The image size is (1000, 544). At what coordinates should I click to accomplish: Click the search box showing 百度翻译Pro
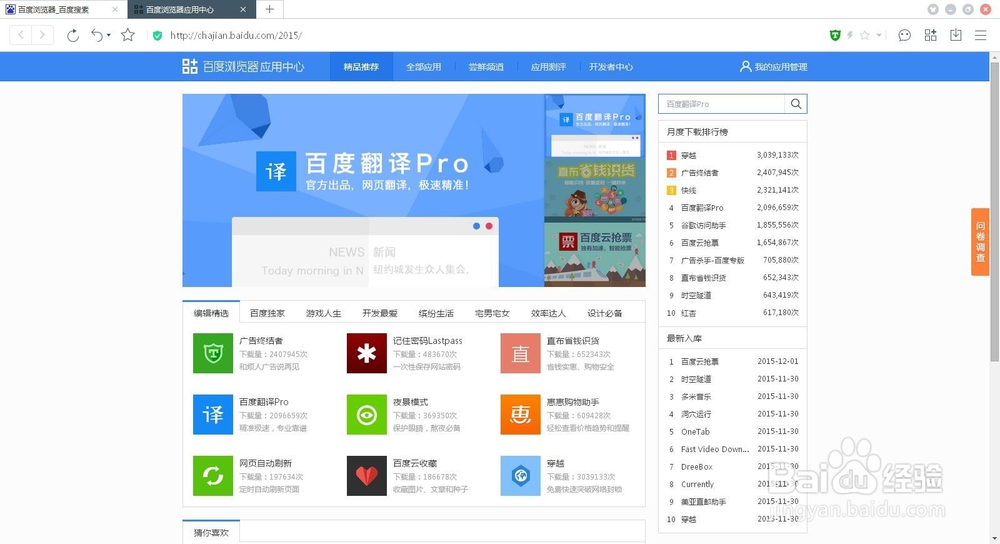point(721,104)
